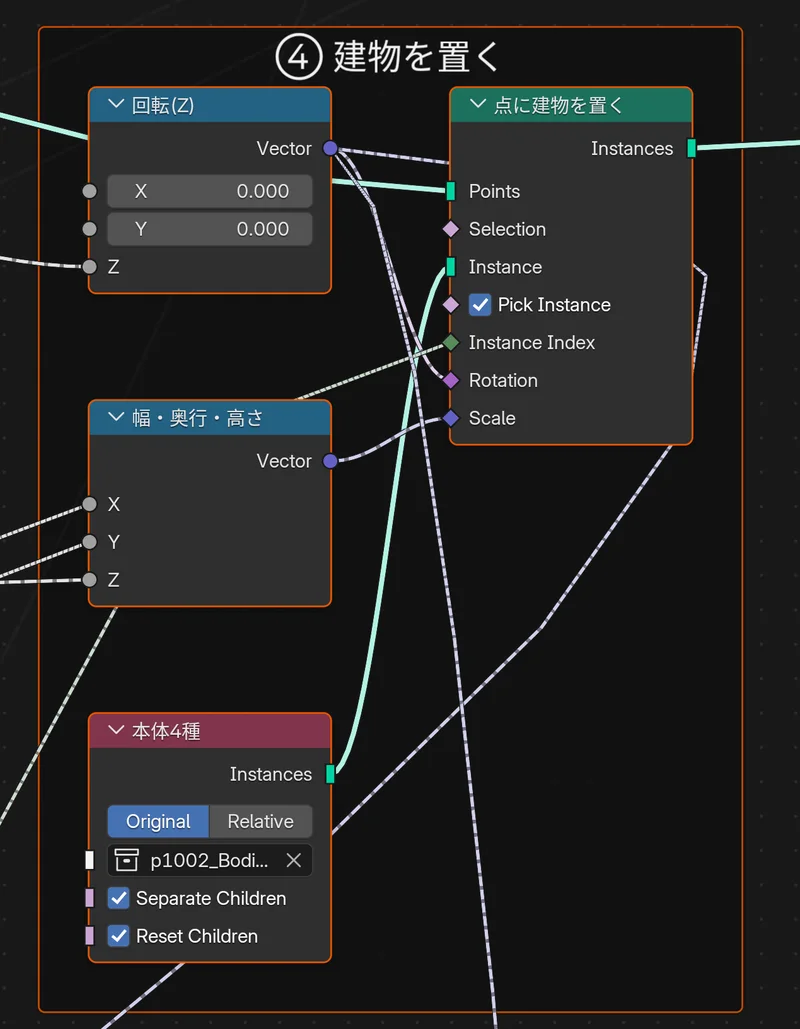This screenshot has height=1029, width=800.
Task: Click the Selection label text
Action: (x=507, y=229)
